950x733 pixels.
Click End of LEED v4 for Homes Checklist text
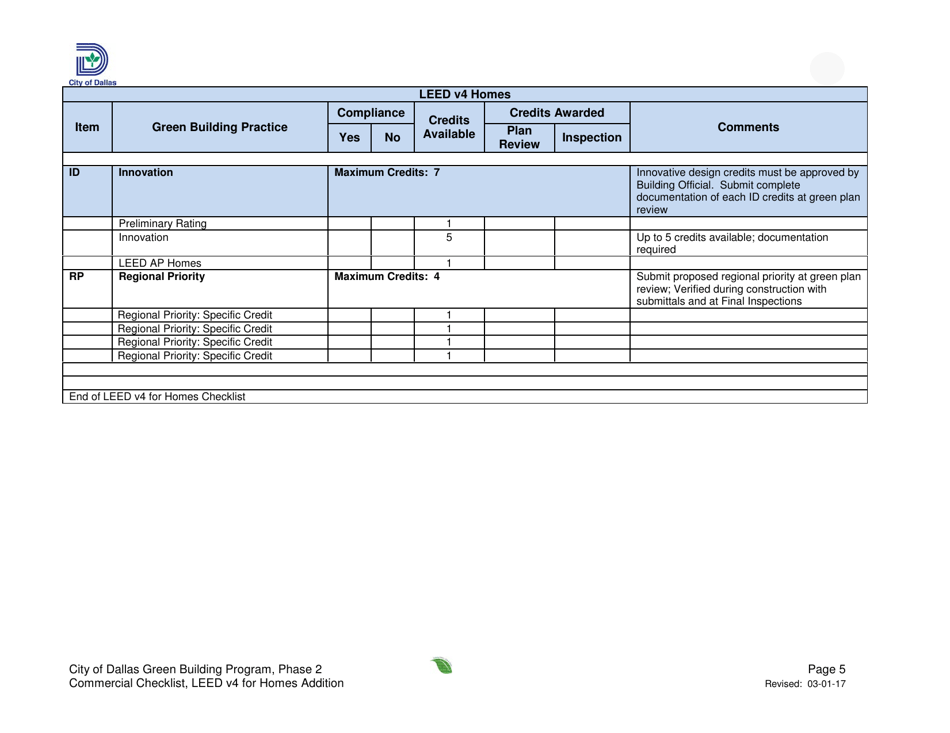155,396
